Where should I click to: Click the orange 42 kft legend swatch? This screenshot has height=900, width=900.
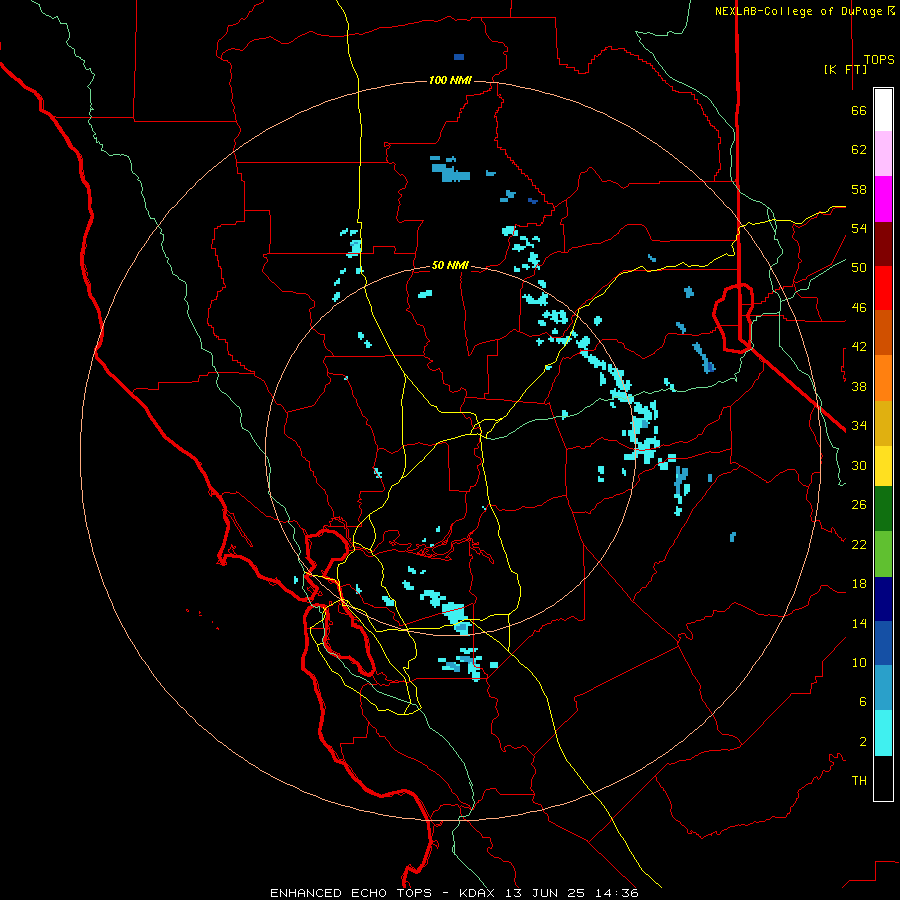[x=883, y=378]
